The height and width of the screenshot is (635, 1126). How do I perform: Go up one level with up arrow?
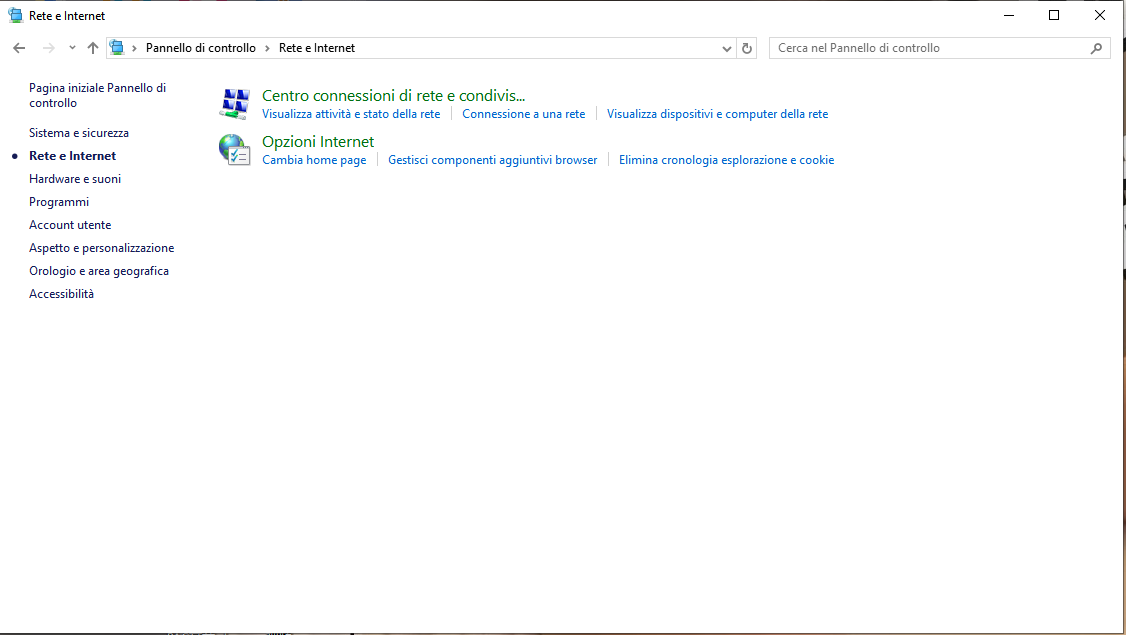(x=93, y=48)
